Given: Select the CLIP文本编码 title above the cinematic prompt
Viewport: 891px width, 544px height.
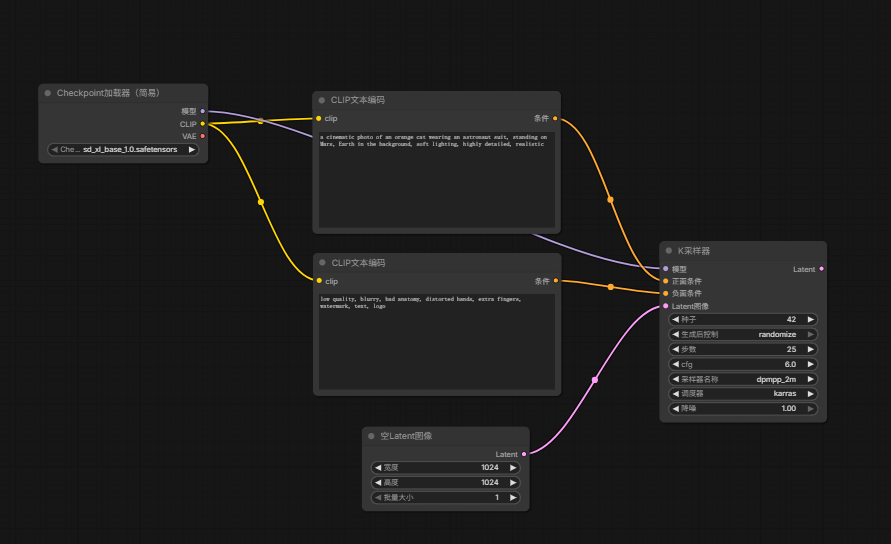Looking at the screenshot, I should tap(357, 100).
